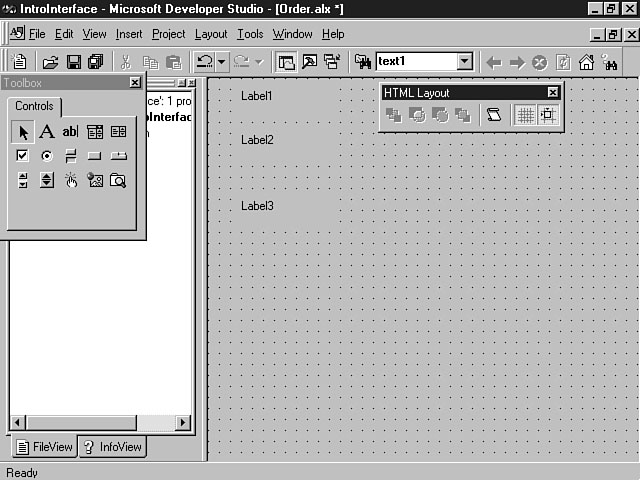Viewport: 640px width, 480px height.
Task: Select the Hot Spot control tool
Action: (x=71, y=180)
